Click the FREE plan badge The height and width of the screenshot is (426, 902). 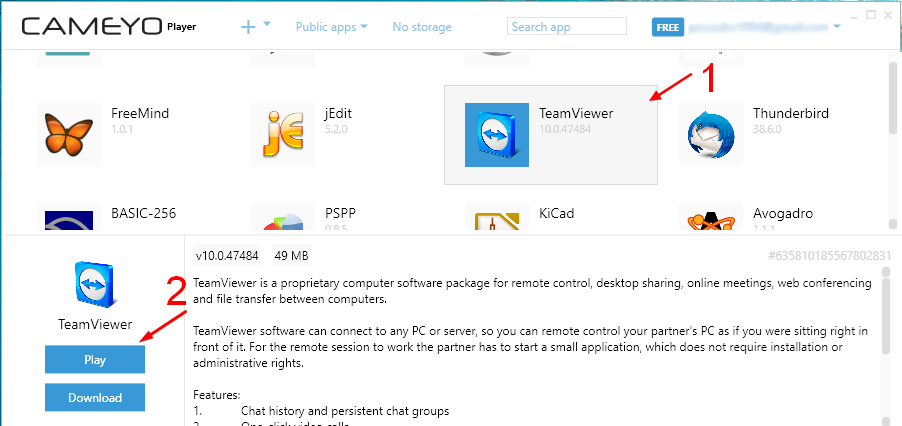click(x=667, y=27)
